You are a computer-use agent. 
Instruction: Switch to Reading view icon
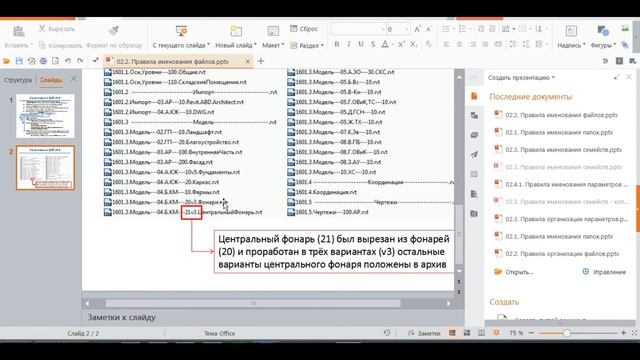(x=482, y=333)
